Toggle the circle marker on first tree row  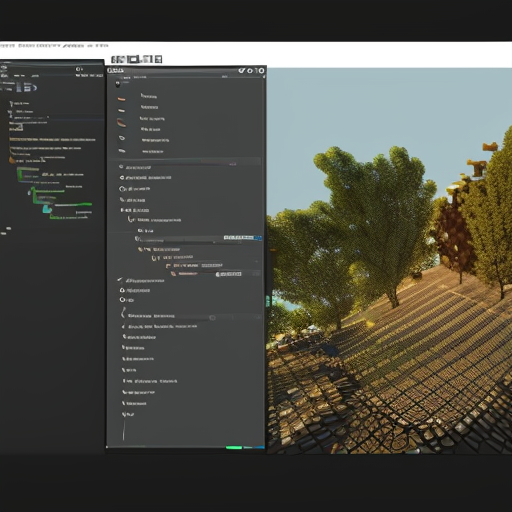coord(121,167)
